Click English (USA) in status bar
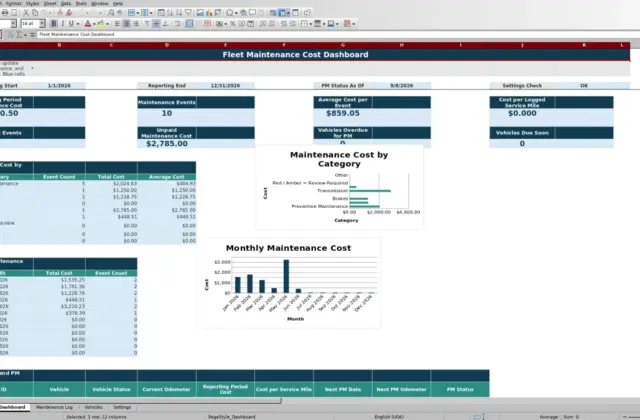The height and width of the screenshot is (420, 640). (x=389, y=417)
